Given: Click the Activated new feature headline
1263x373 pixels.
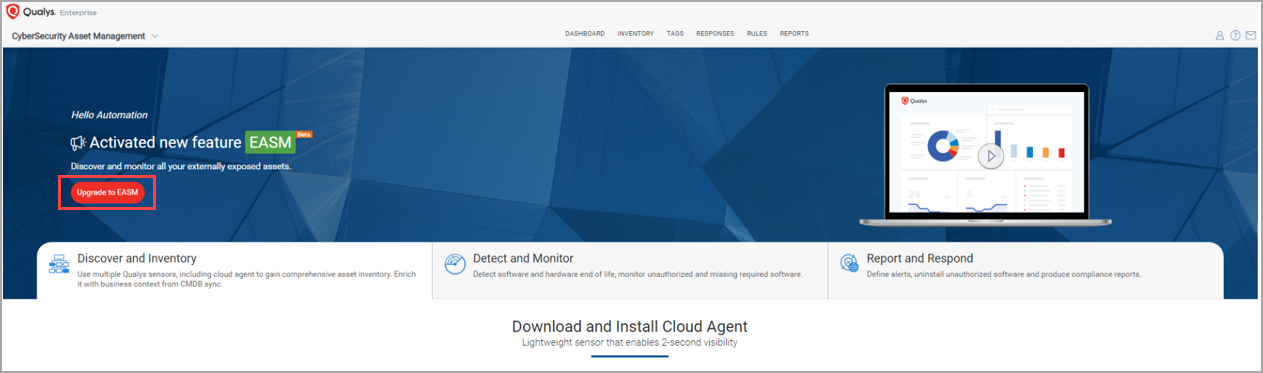Looking at the screenshot, I should [x=166, y=143].
